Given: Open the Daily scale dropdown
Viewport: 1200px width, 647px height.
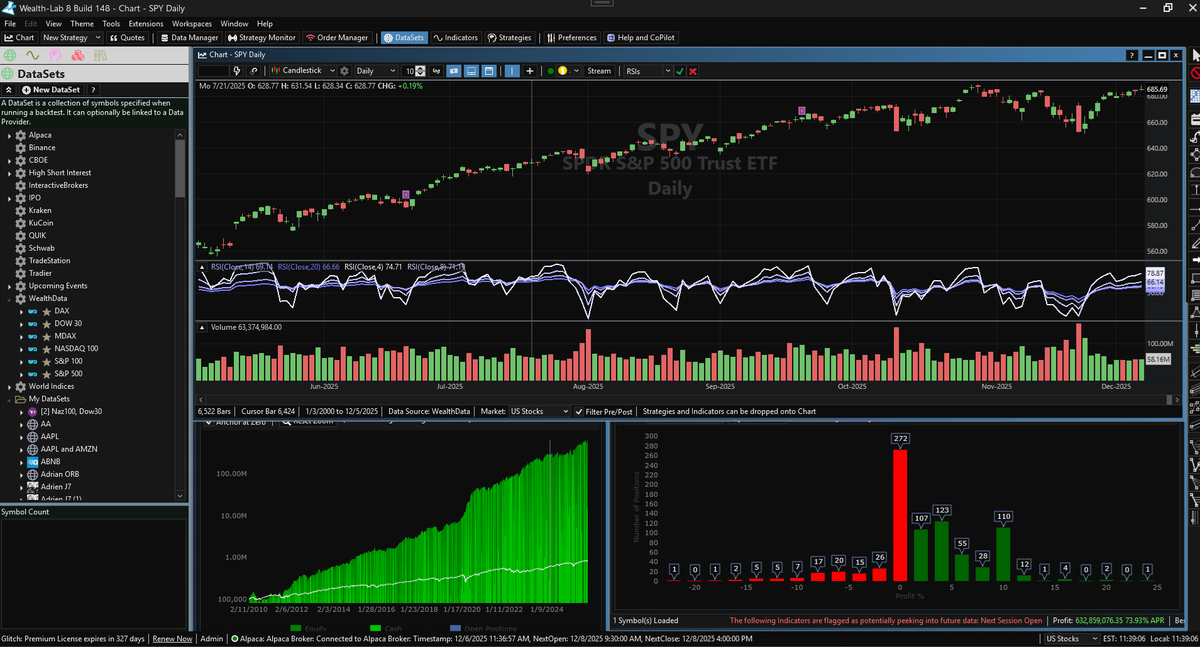Looking at the screenshot, I should (x=375, y=71).
